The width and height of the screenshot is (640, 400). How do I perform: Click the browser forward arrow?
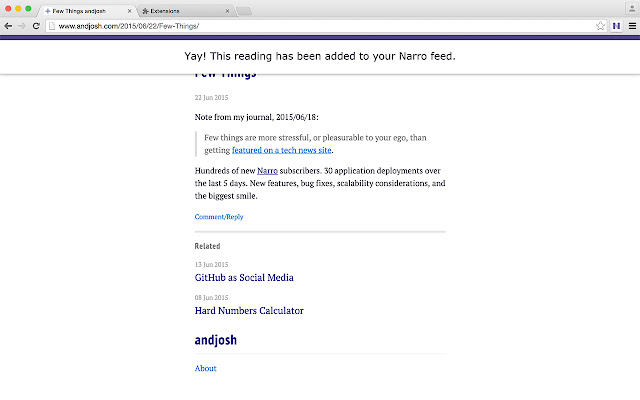point(22,26)
